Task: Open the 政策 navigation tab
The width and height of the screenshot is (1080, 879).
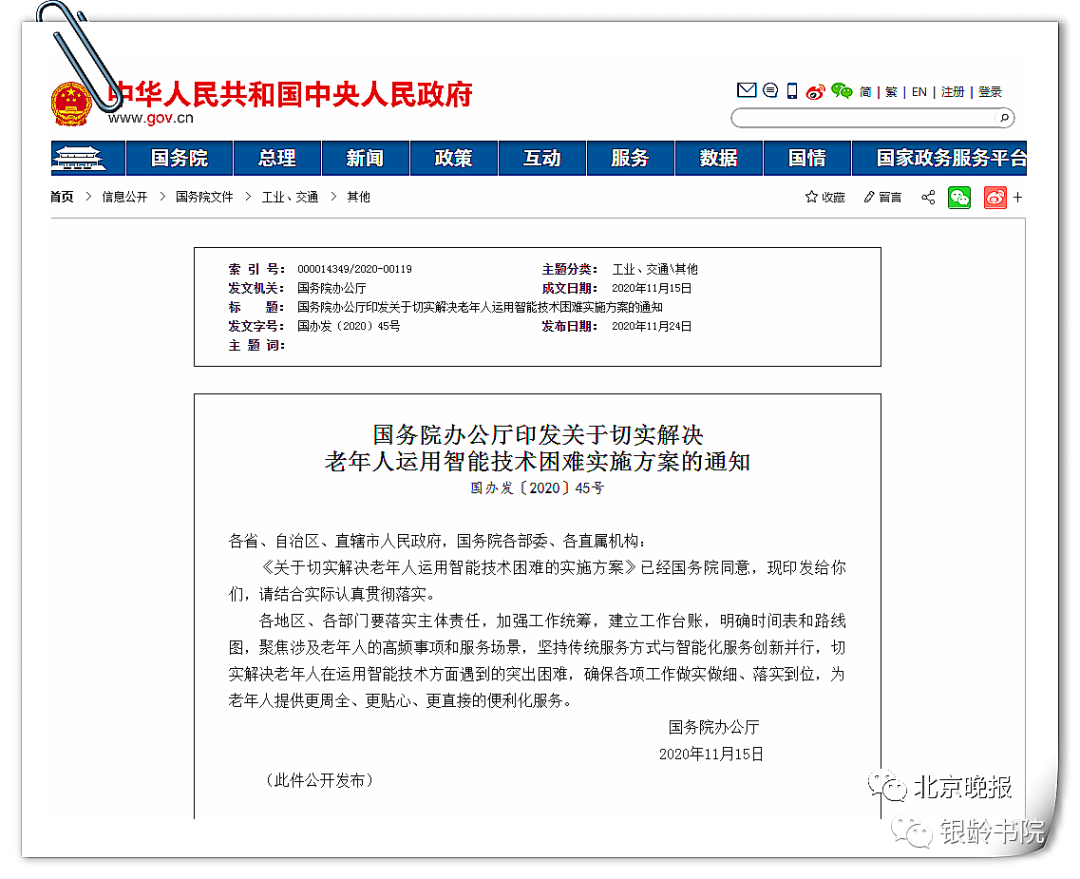Action: 453,158
